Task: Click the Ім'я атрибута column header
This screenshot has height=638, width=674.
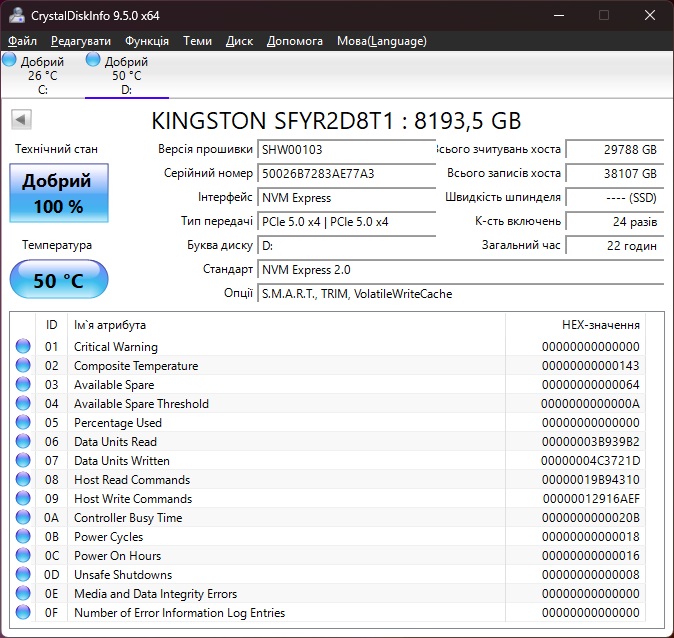Action: tap(110, 325)
